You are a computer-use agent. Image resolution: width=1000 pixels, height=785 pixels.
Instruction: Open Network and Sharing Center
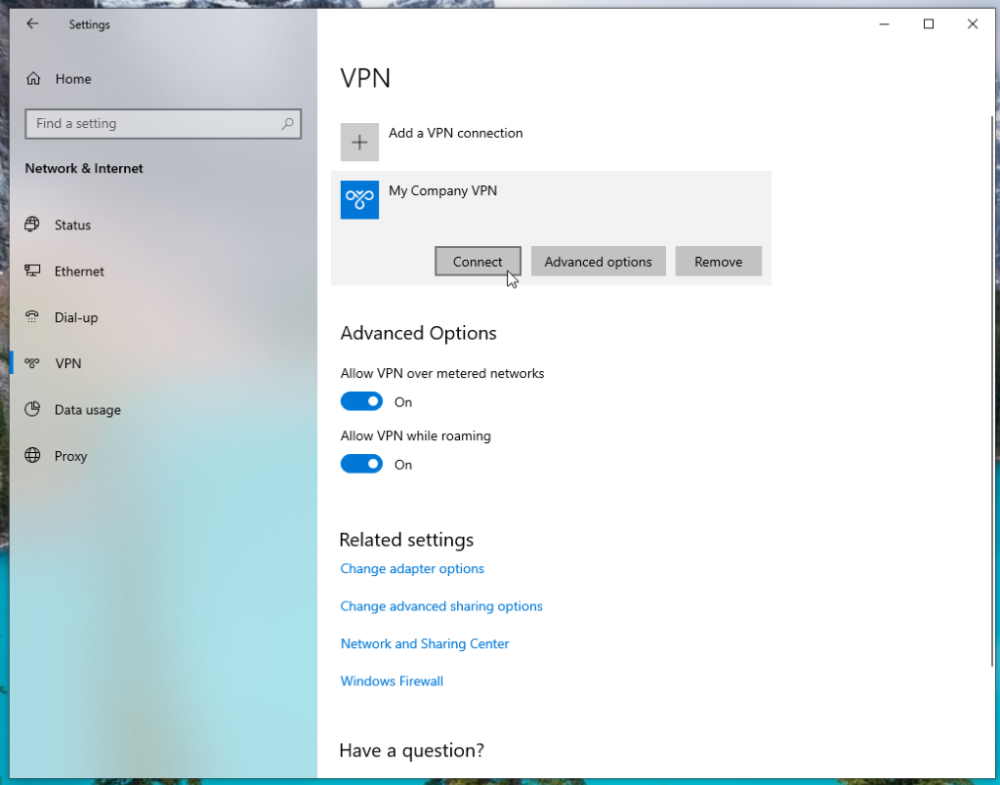click(424, 643)
